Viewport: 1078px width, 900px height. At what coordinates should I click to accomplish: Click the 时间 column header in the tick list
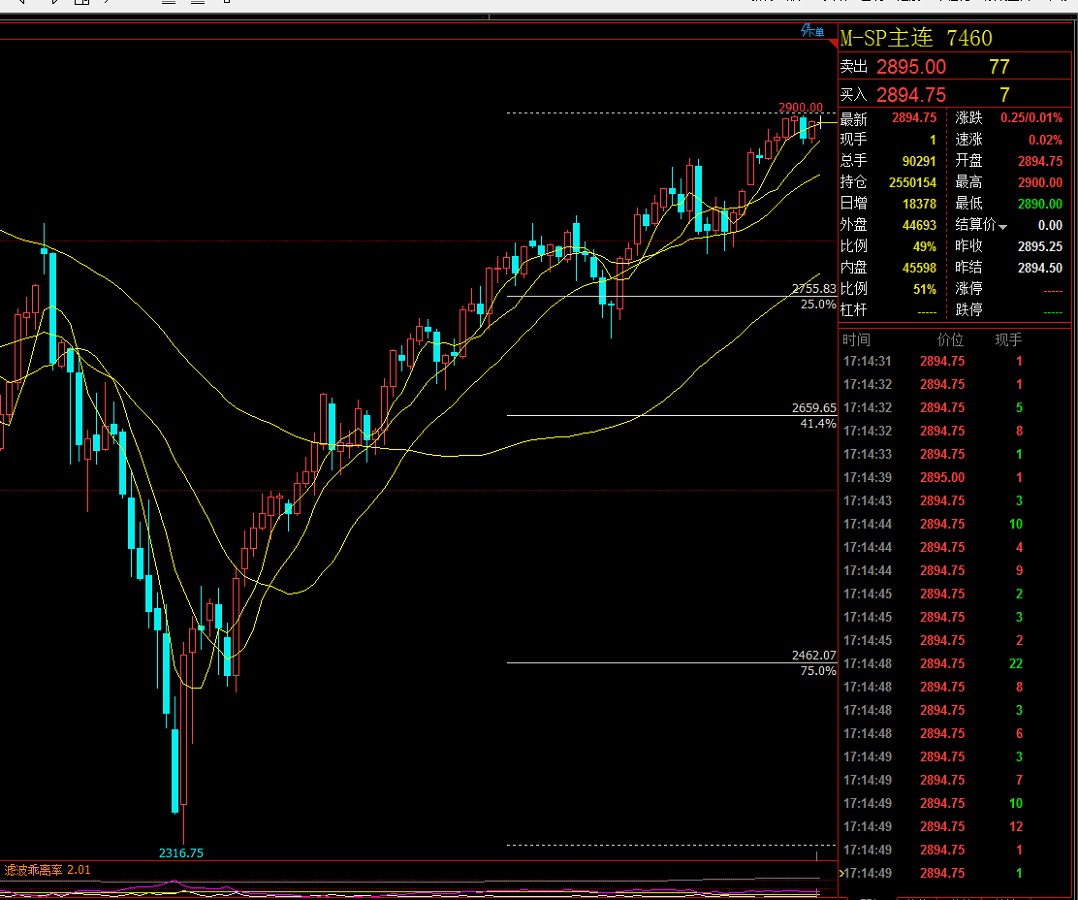click(x=857, y=340)
